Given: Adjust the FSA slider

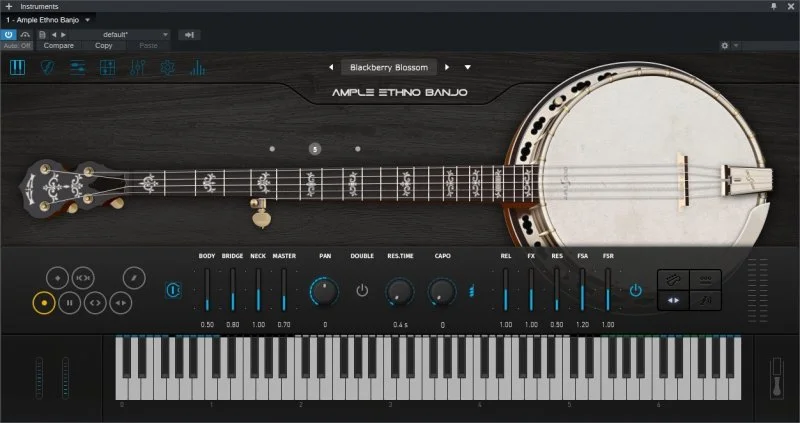Looking at the screenshot, I should [582, 290].
